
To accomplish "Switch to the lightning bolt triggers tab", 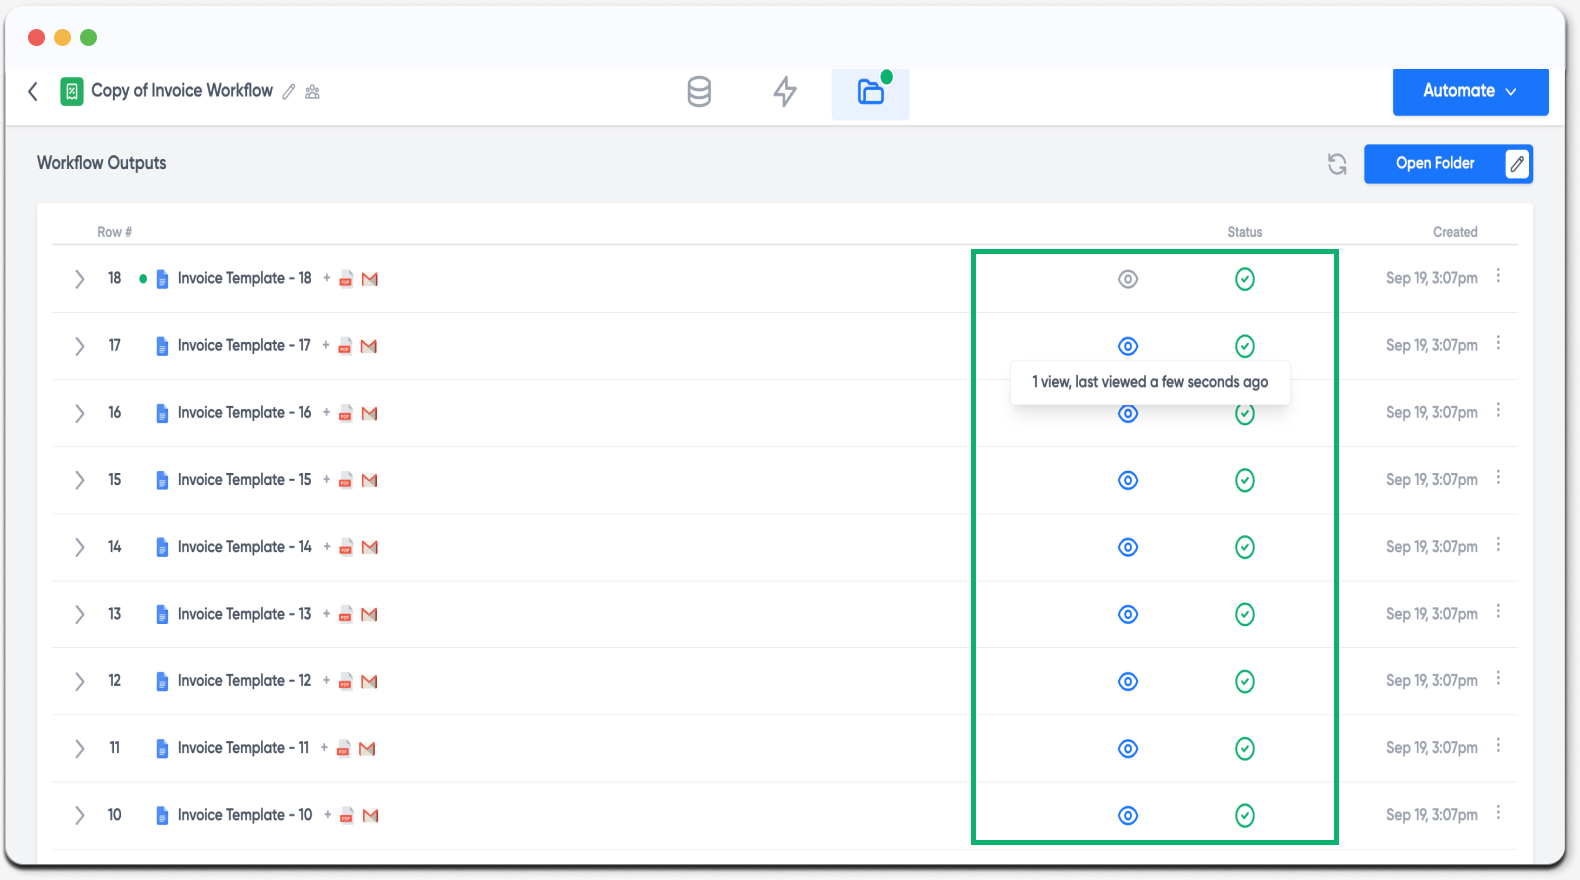I will 785,92.
